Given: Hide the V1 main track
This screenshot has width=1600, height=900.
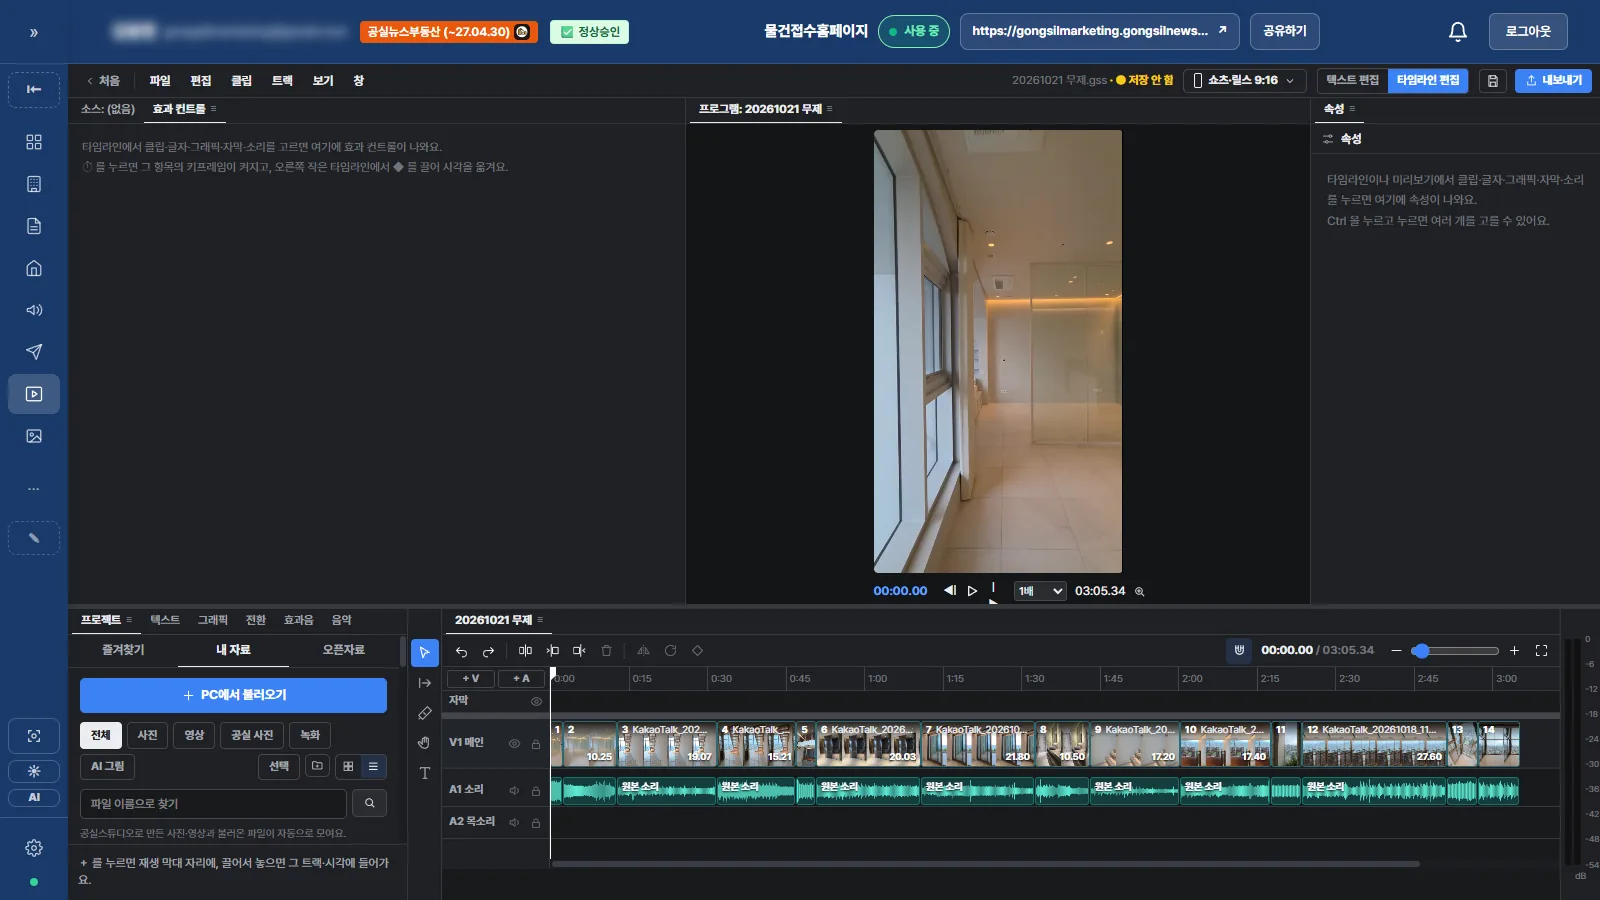Looking at the screenshot, I should click(x=514, y=743).
